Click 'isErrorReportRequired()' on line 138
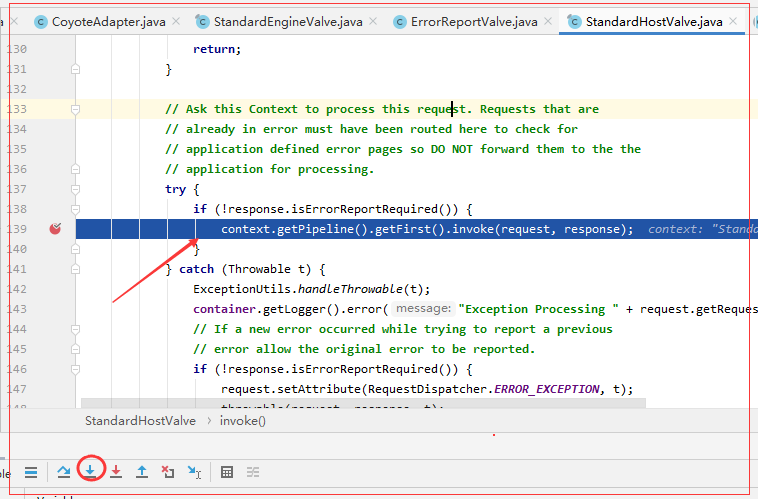The height and width of the screenshot is (499, 758). tap(371, 209)
